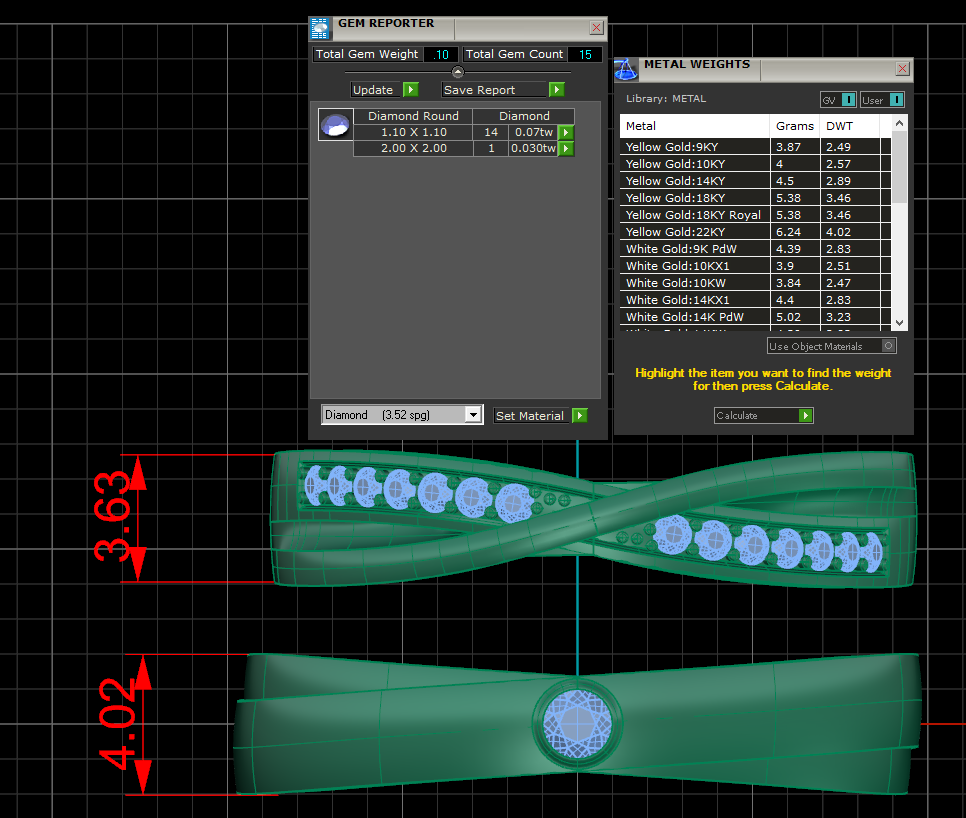Click the Metal Weights scale icon
Screen dimensions: 966x818
tap(625, 69)
